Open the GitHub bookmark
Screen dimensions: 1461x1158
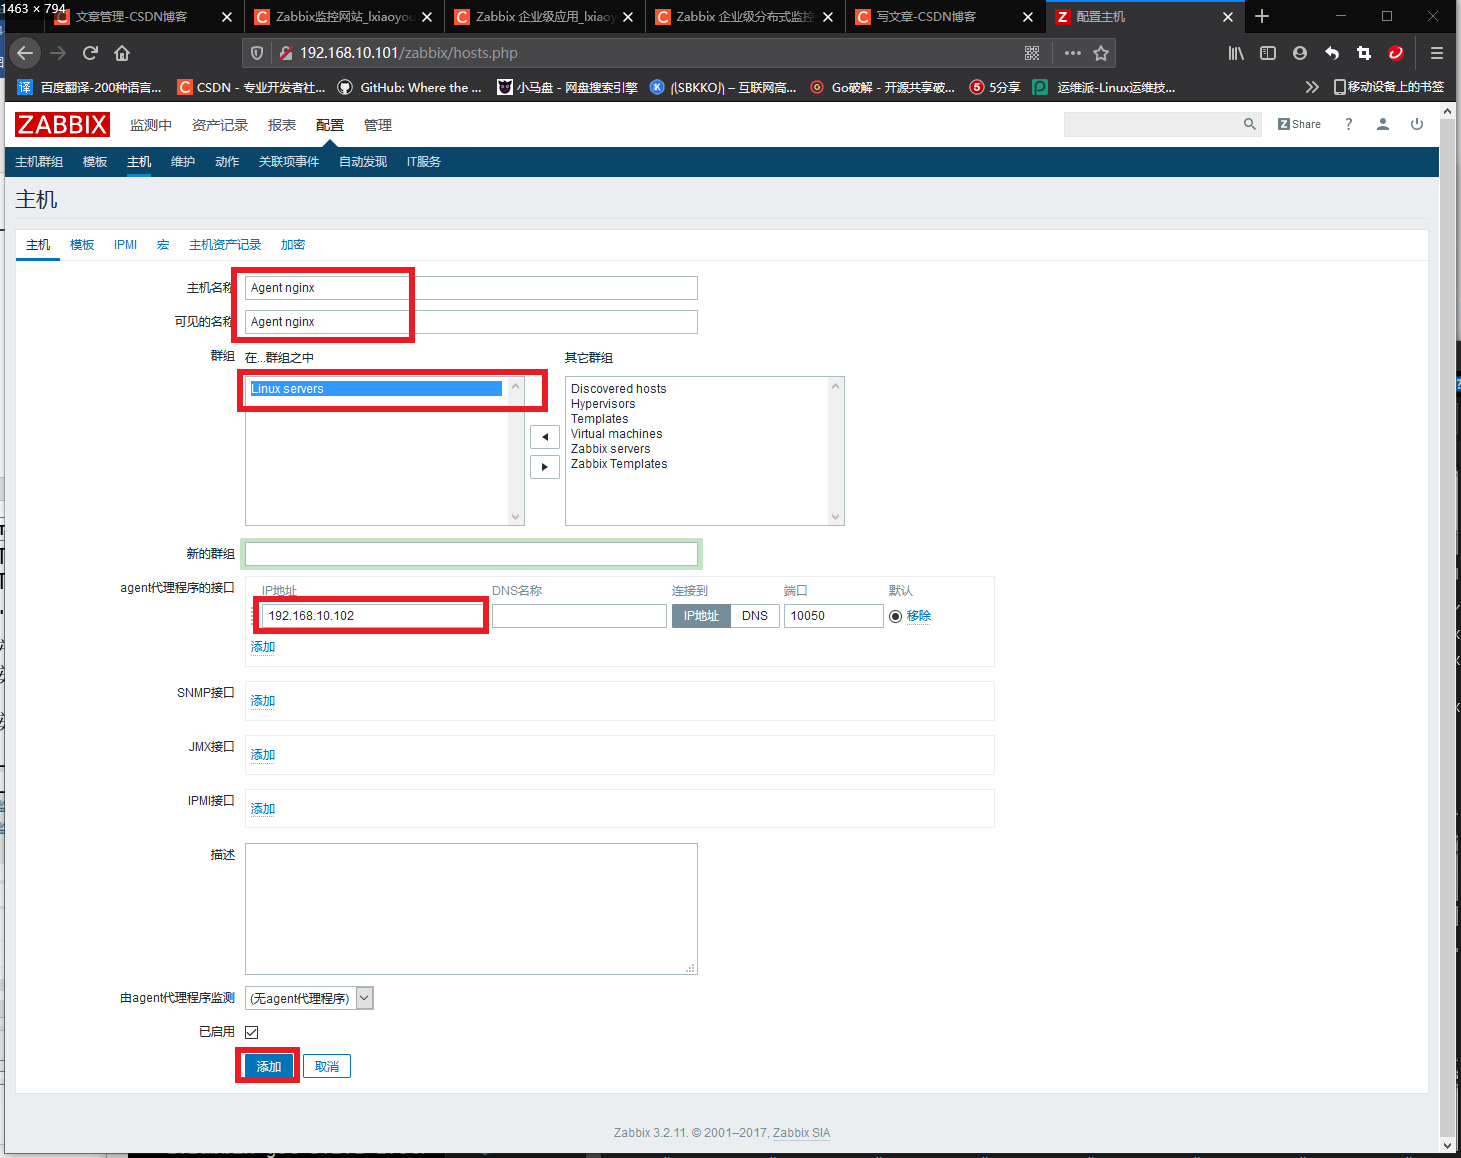click(410, 87)
